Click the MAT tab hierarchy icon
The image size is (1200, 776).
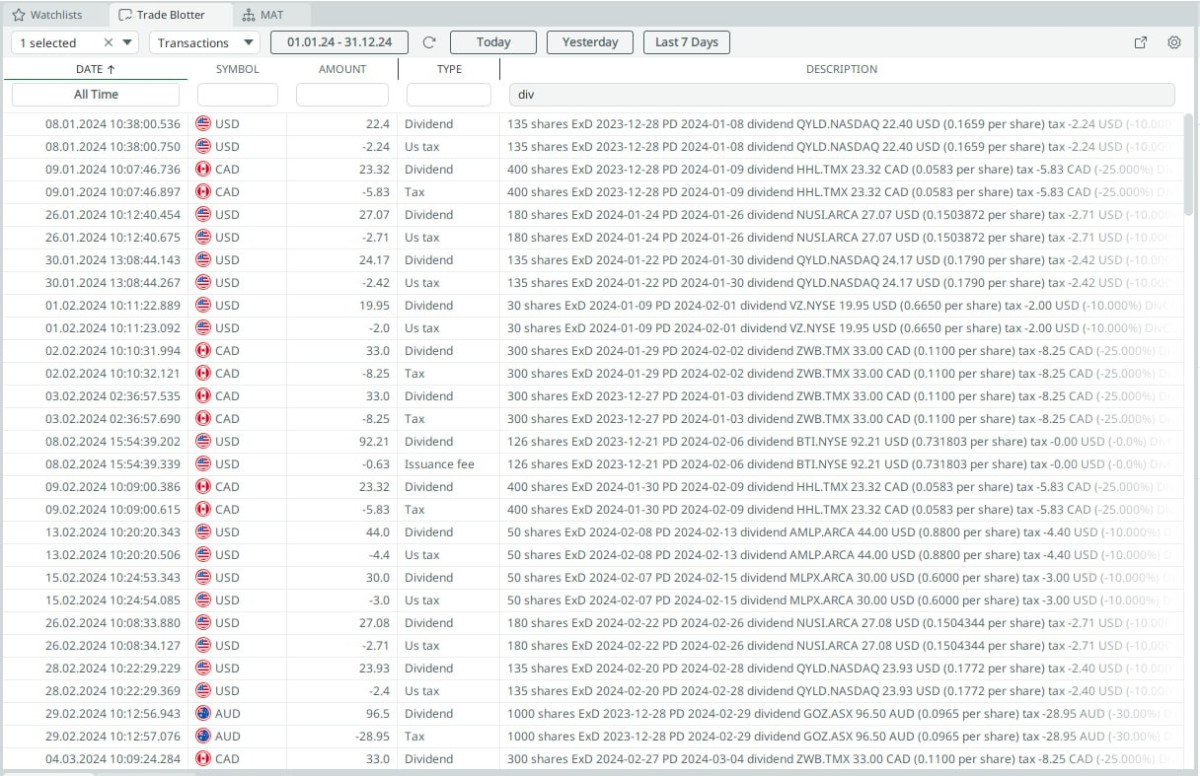point(249,15)
